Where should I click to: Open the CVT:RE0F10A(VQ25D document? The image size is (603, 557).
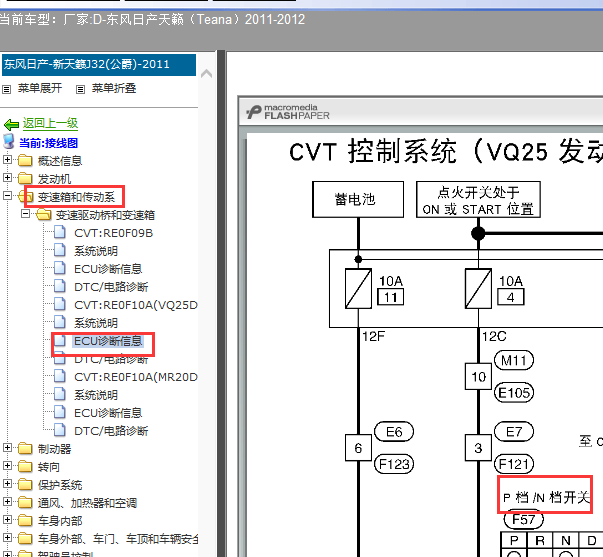136,305
